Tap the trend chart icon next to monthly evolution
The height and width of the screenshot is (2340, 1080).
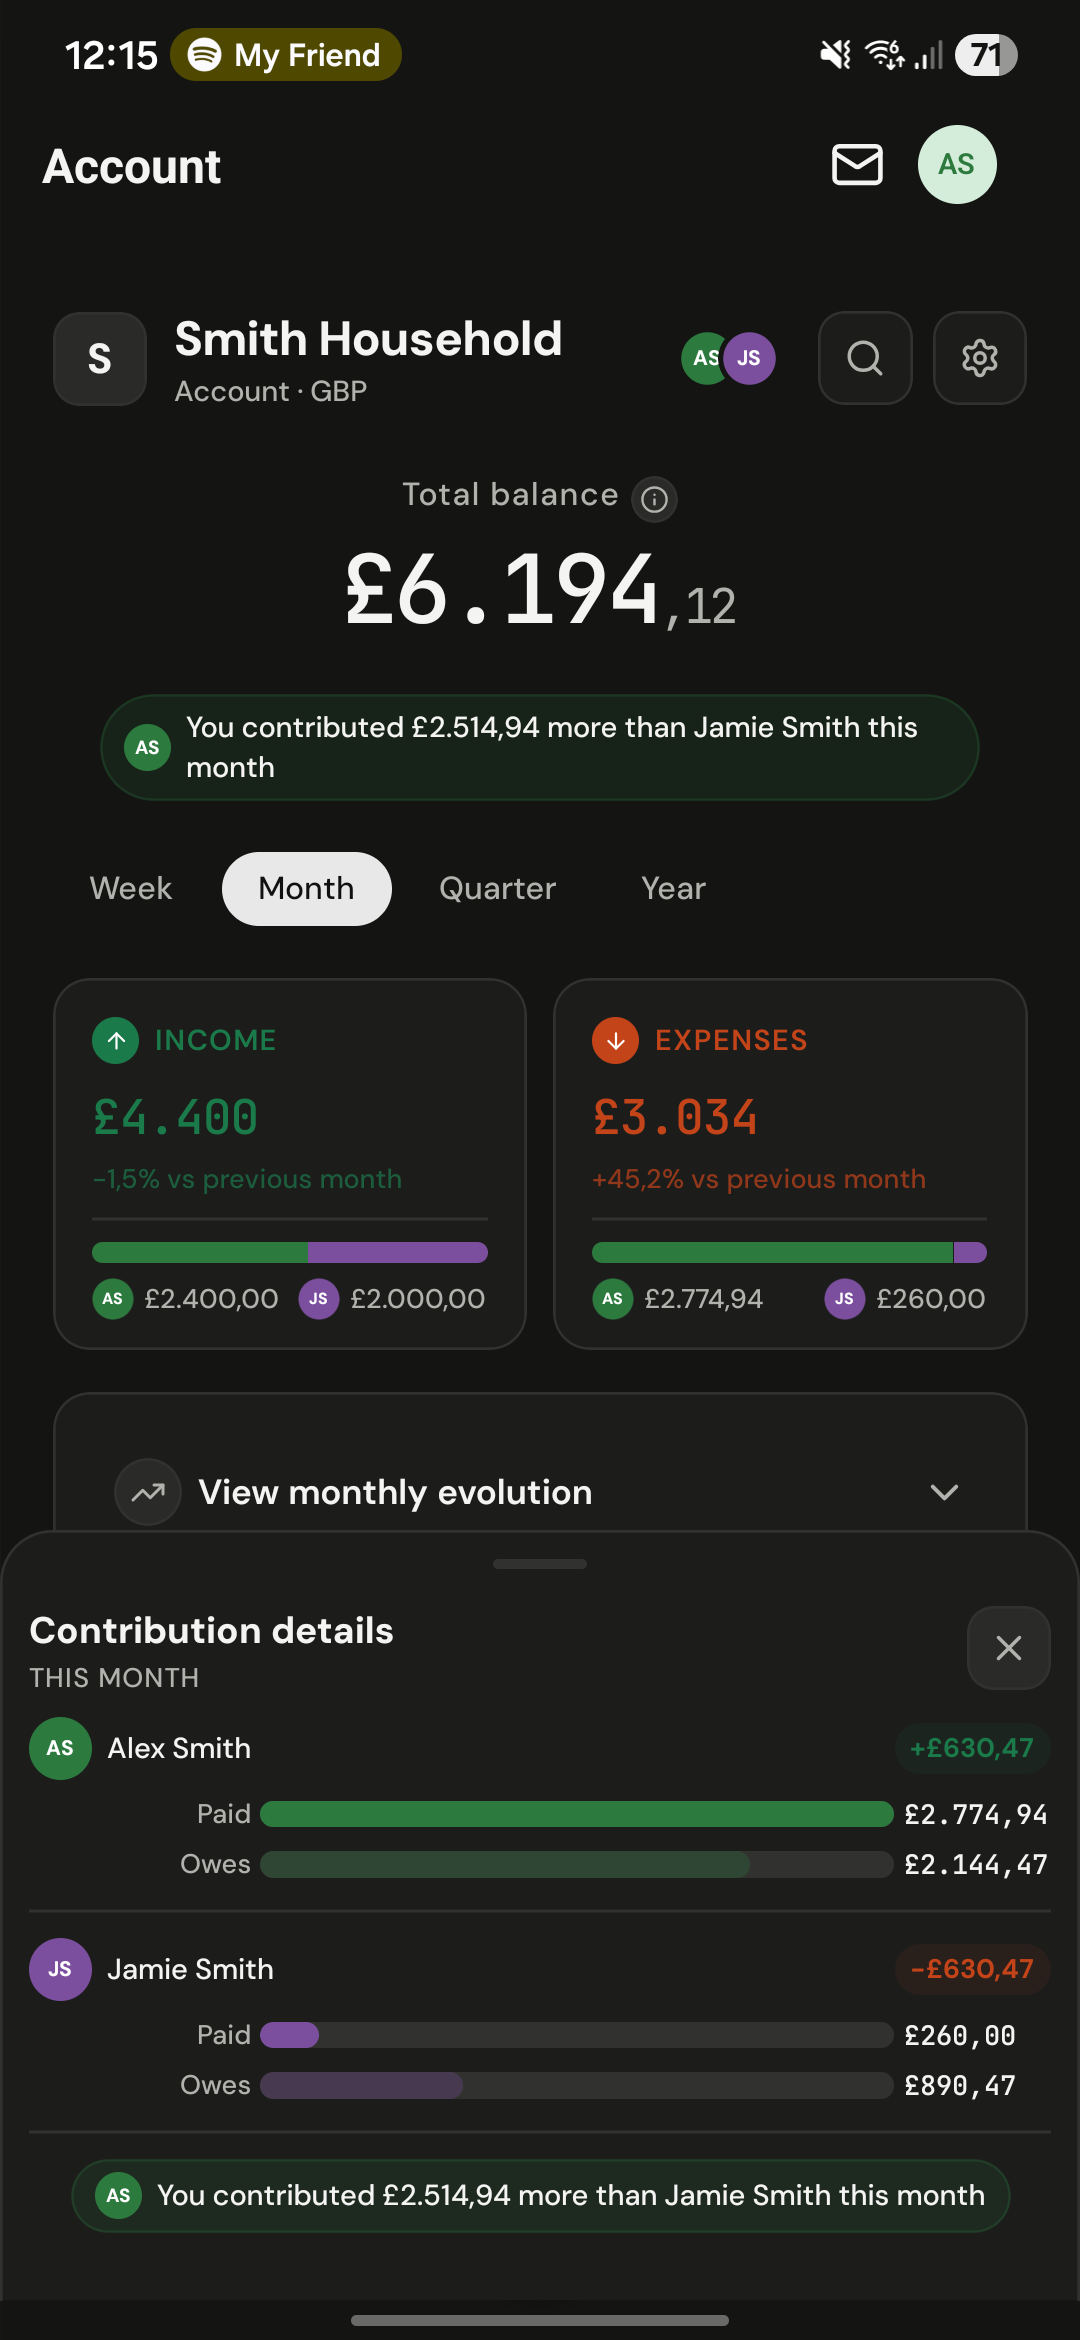click(x=148, y=1492)
